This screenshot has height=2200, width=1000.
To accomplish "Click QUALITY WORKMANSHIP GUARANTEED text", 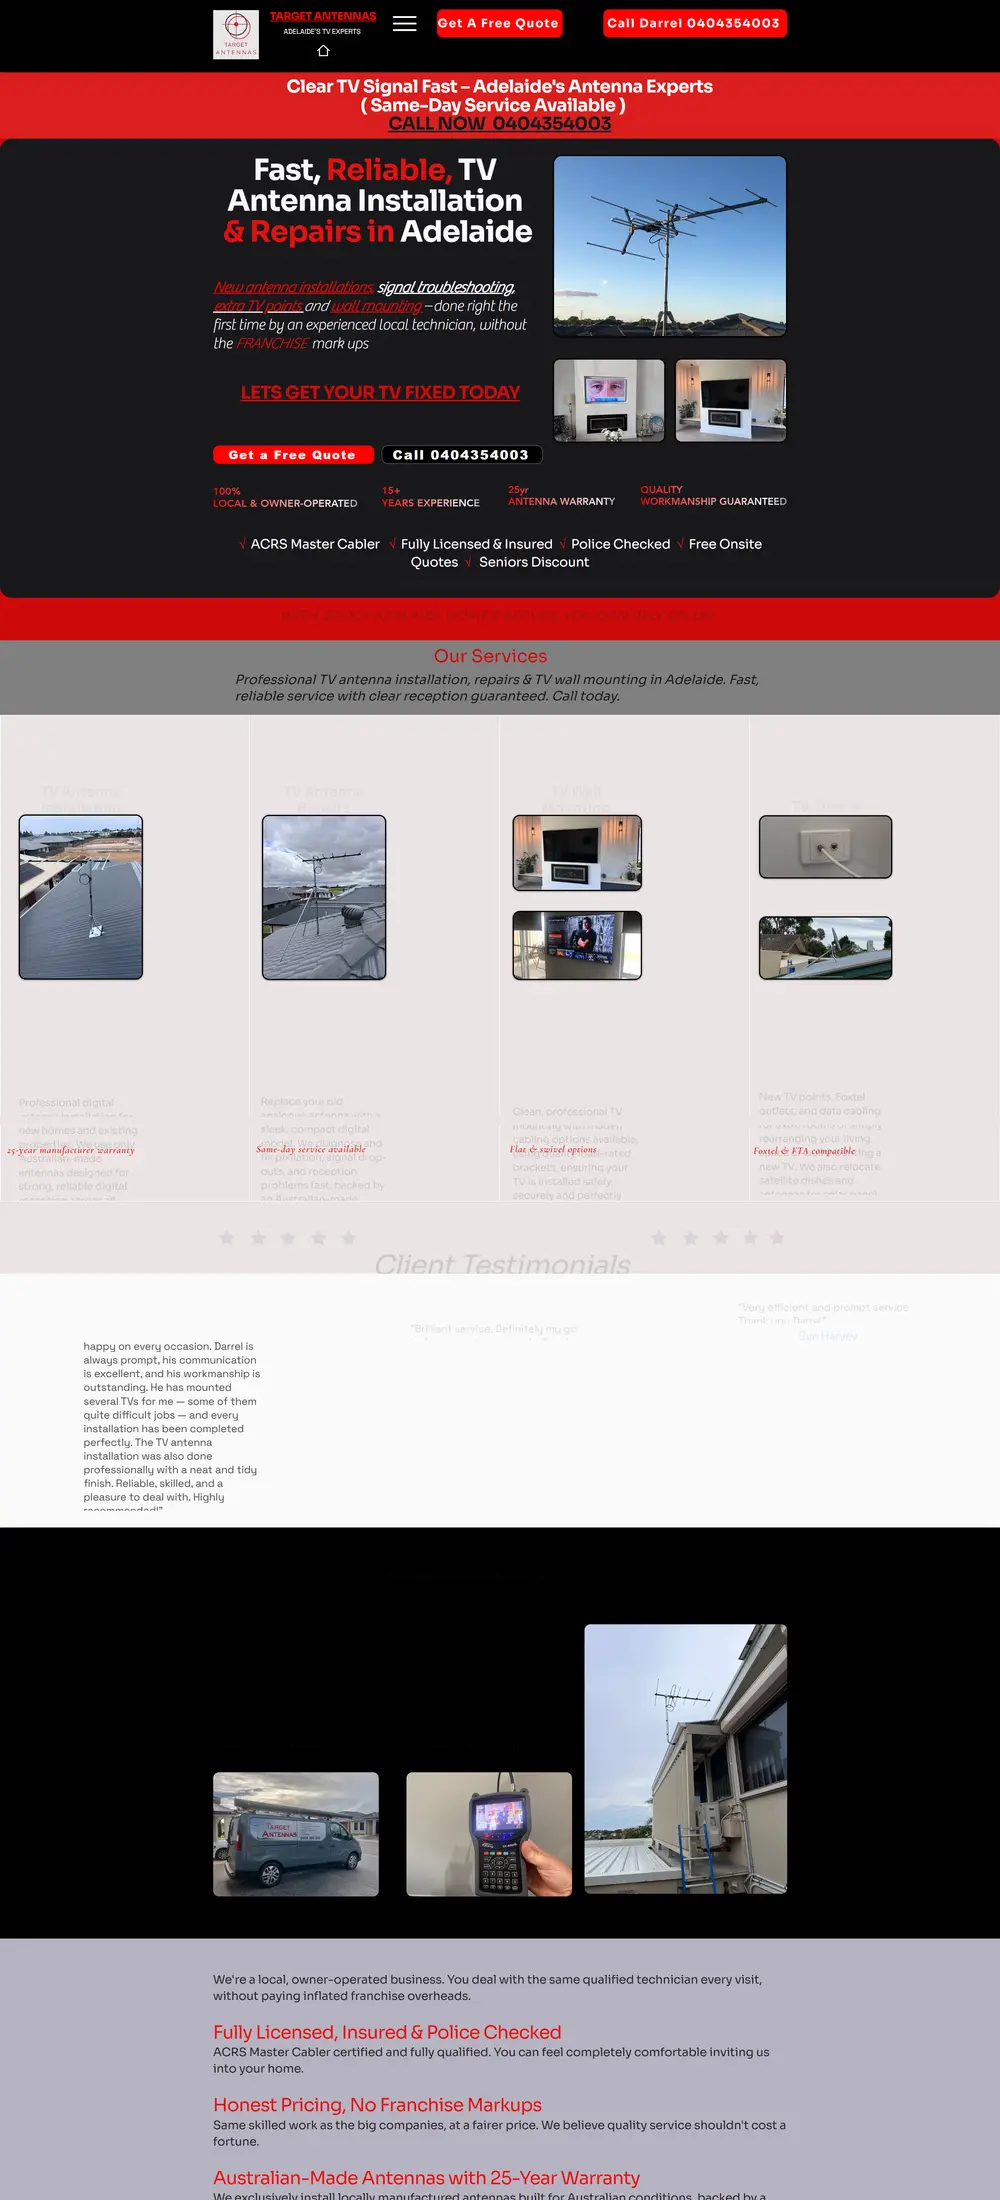I will point(714,496).
